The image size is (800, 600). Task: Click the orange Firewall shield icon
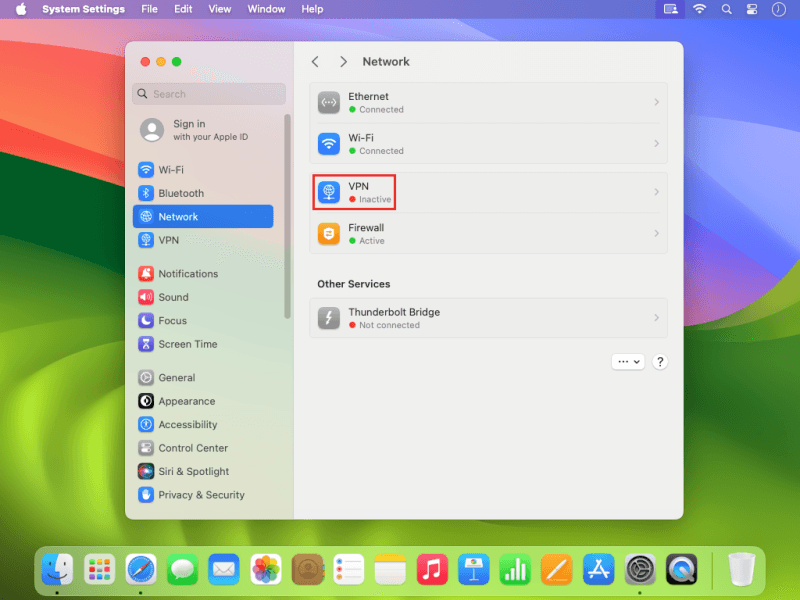[329, 234]
